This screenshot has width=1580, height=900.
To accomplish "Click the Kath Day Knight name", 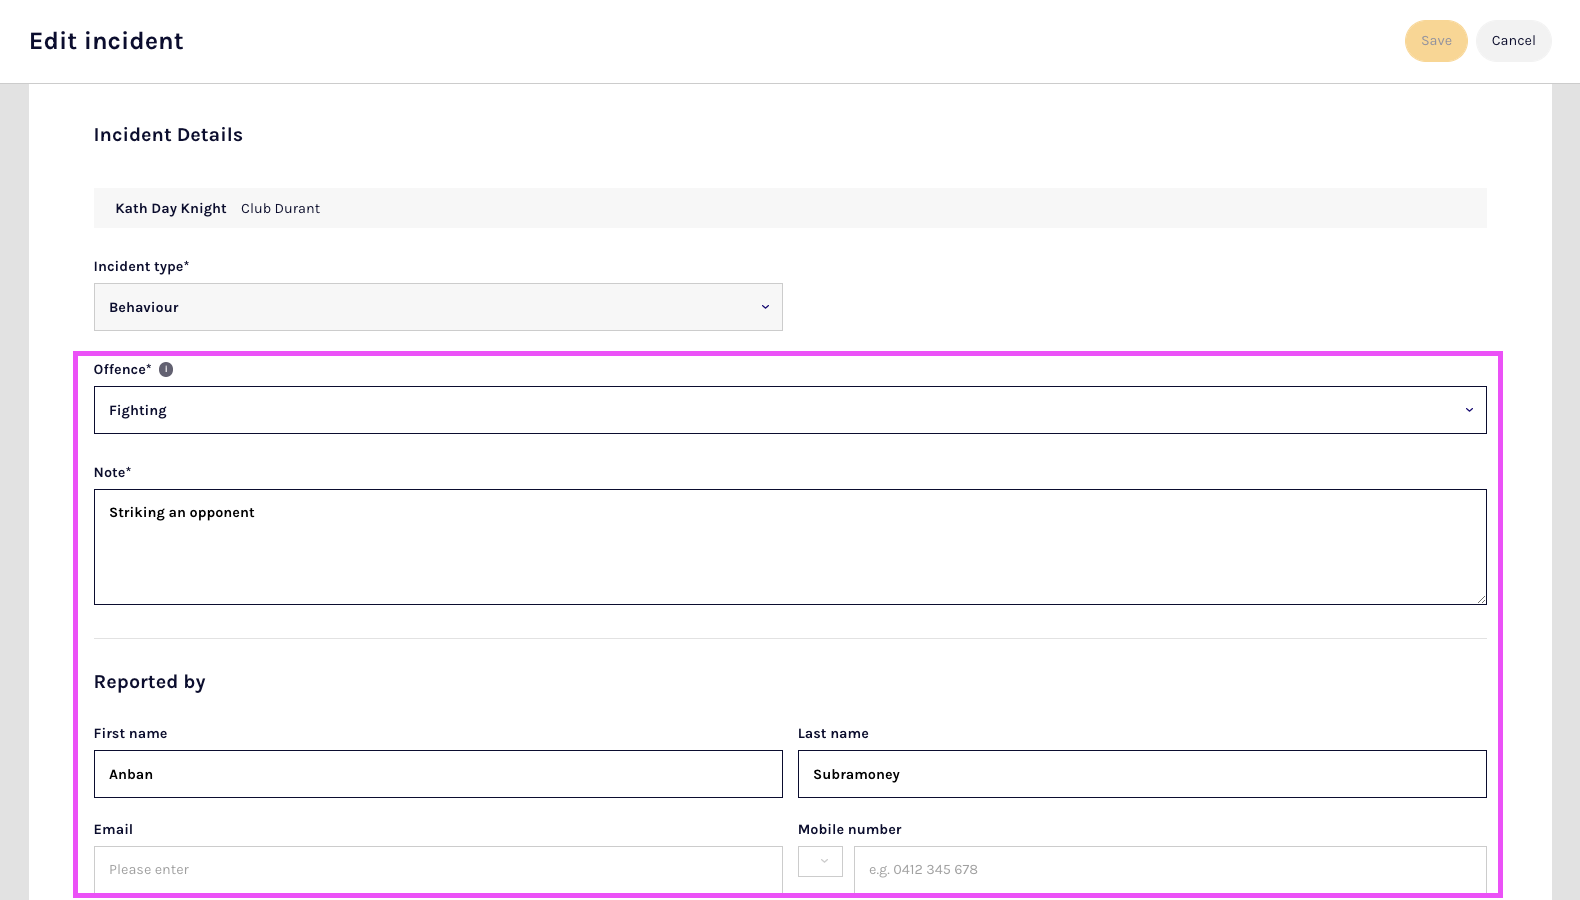I will (171, 208).
